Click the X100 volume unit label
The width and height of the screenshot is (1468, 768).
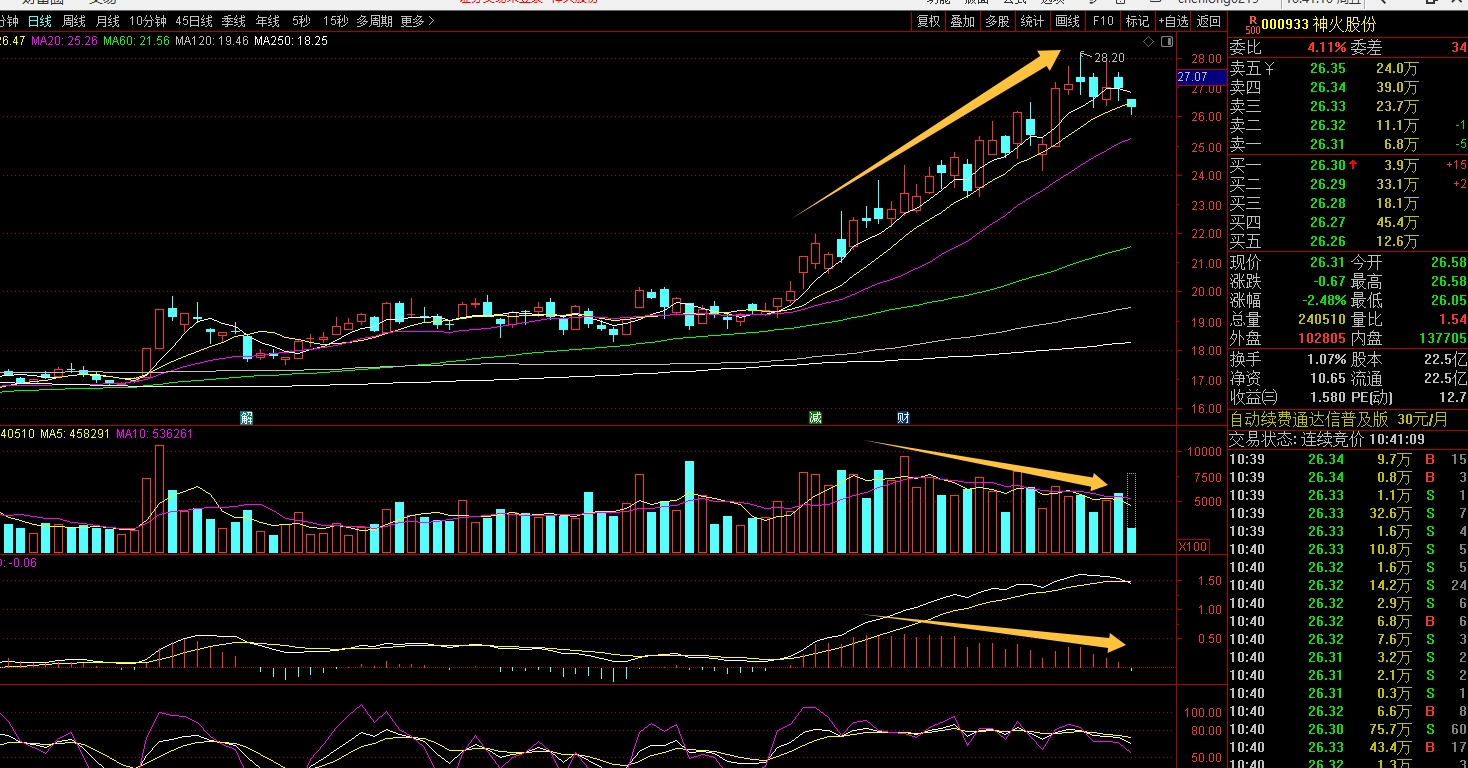point(1193,546)
